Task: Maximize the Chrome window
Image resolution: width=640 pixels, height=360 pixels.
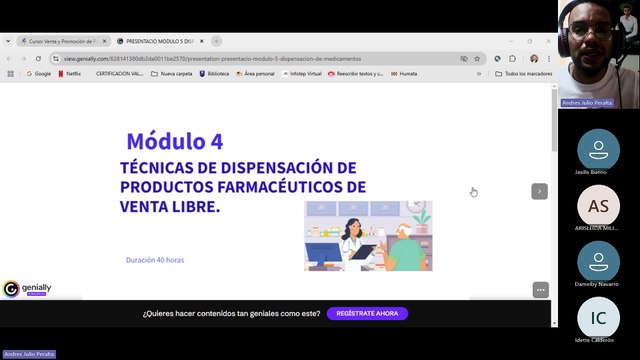Action: 530,41
